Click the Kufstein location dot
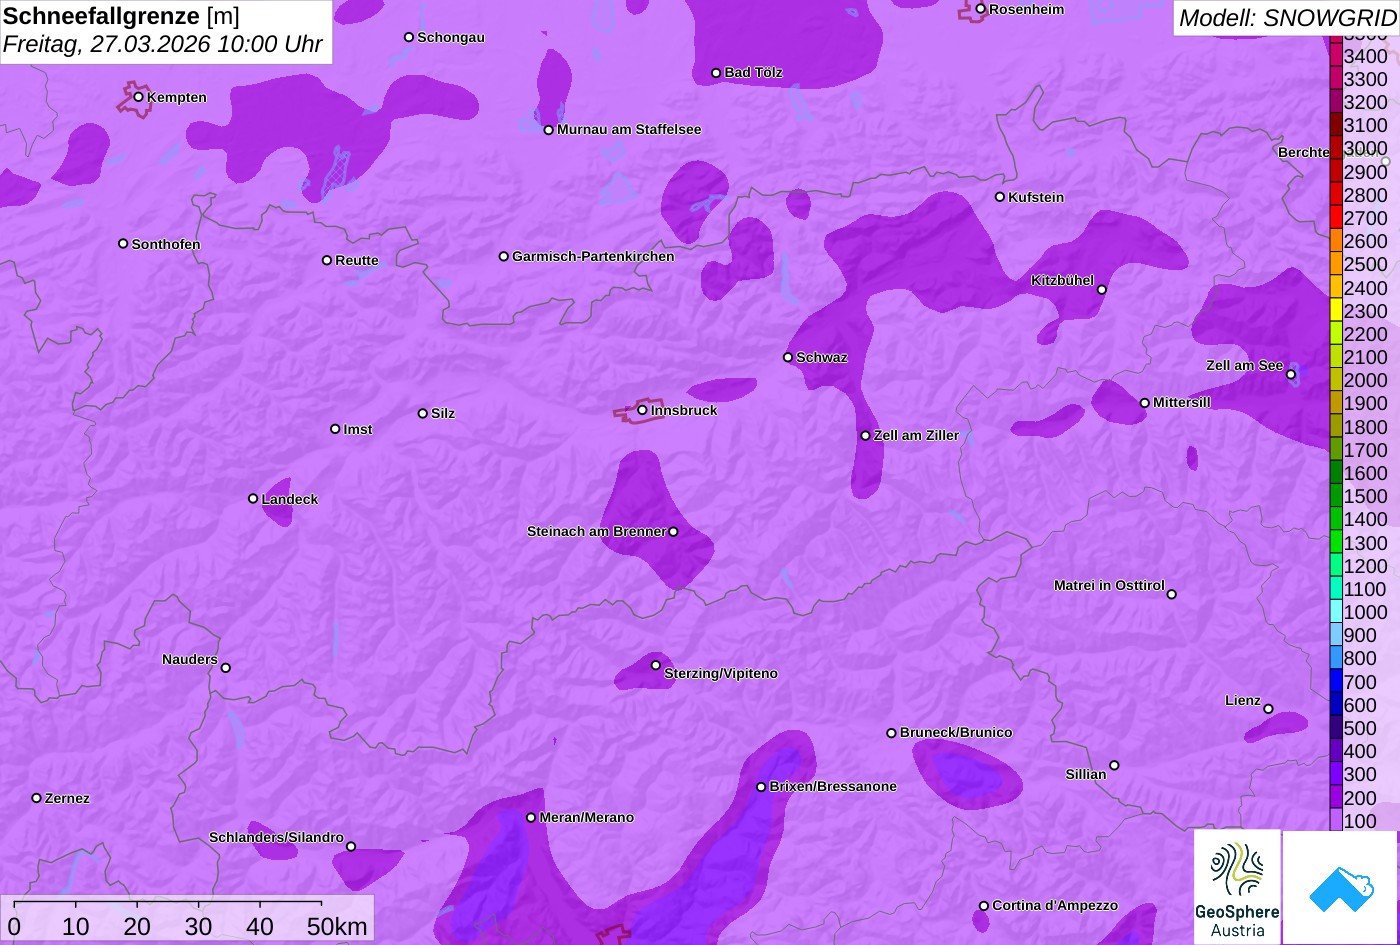1400x945 pixels. (1000, 197)
